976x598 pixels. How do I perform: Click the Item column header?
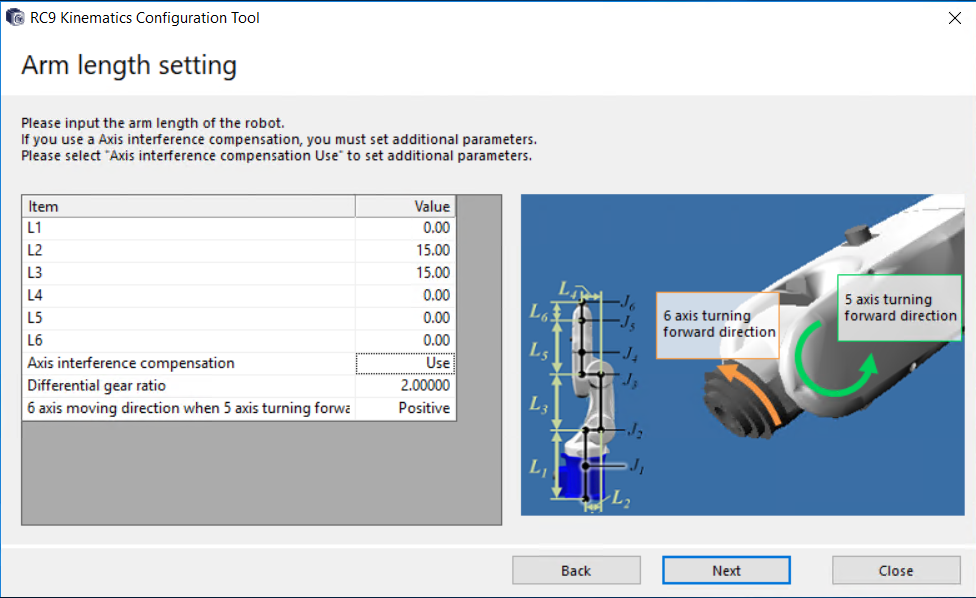(x=188, y=206)
